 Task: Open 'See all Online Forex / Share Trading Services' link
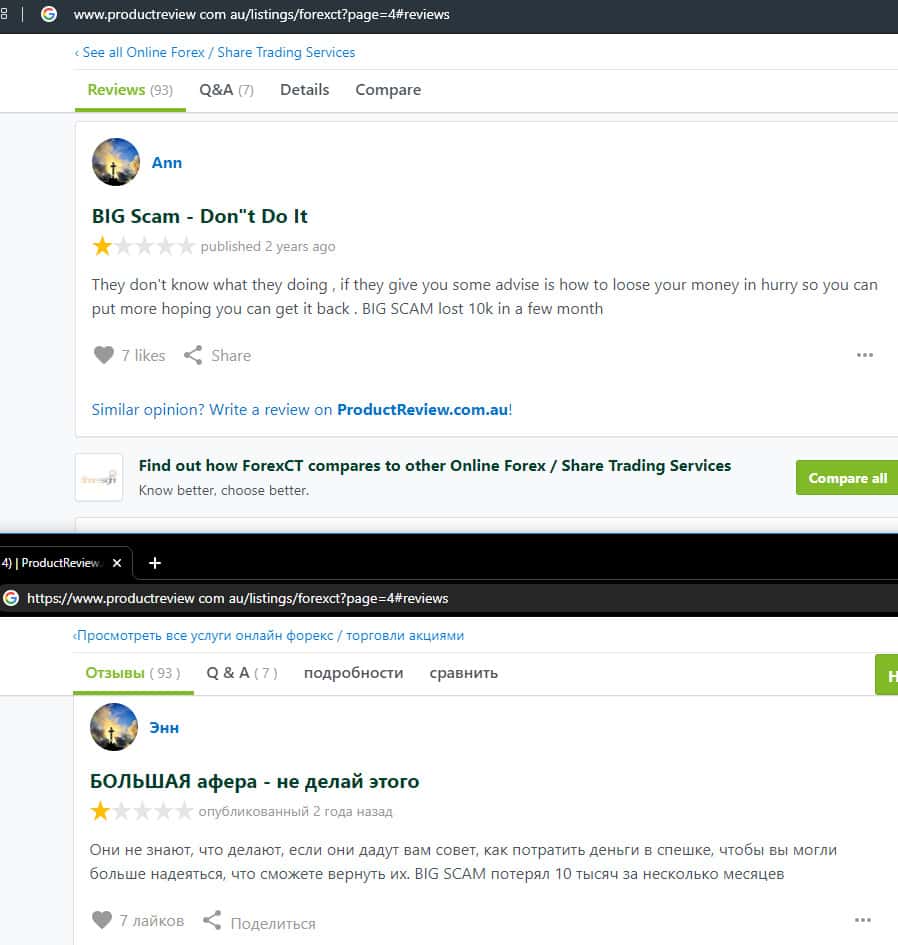215,52
